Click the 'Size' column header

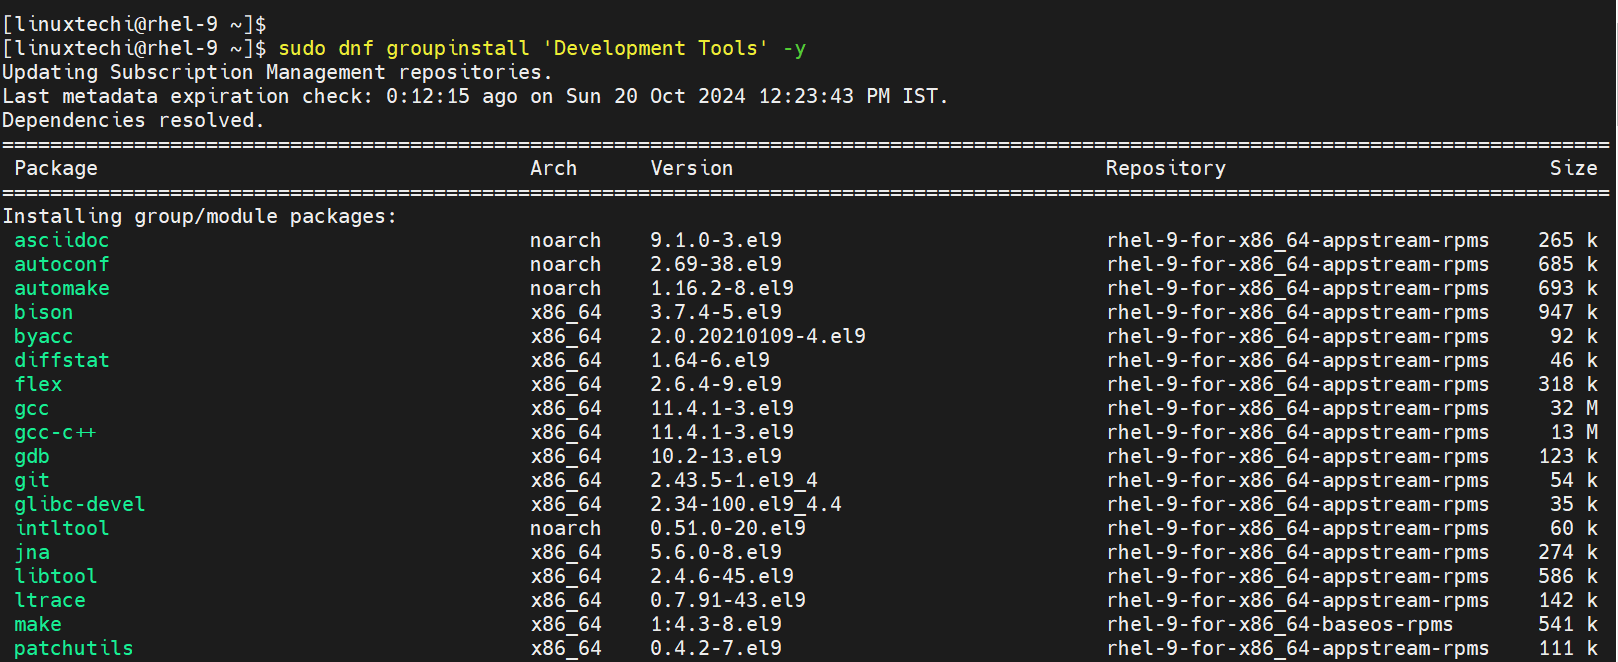click(1573, 168)
